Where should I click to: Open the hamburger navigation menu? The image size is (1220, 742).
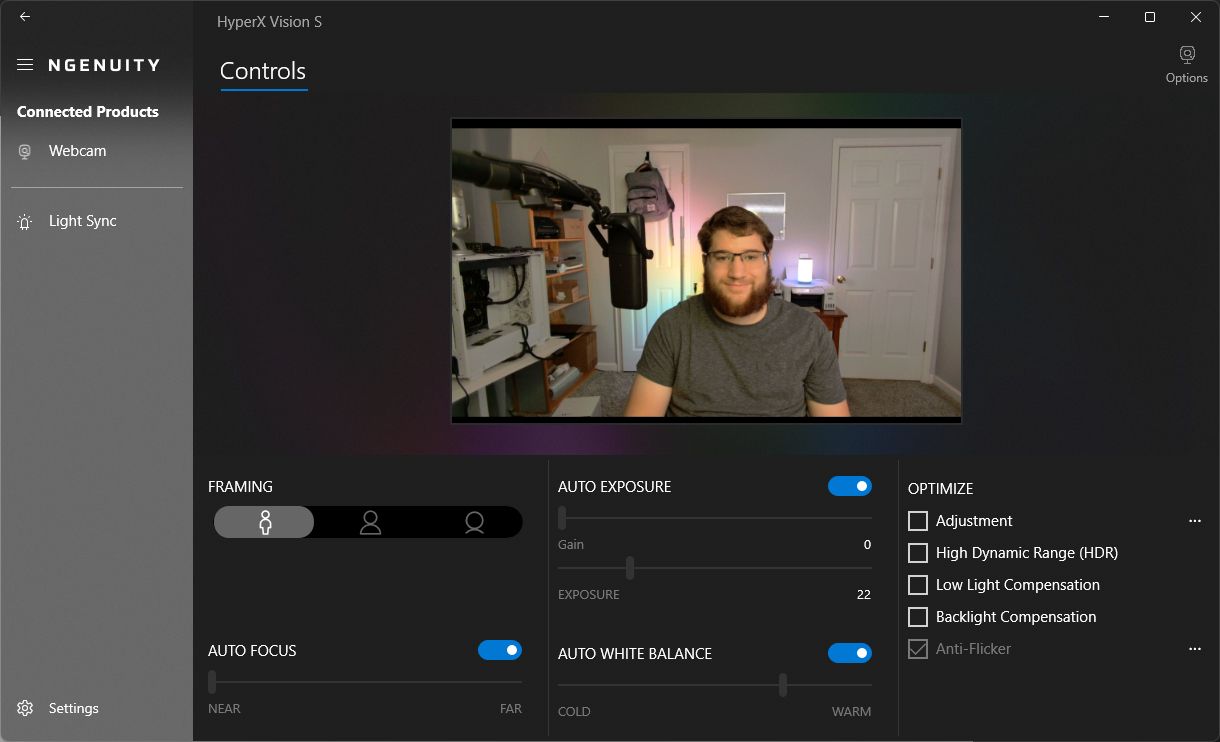[25, 65]
